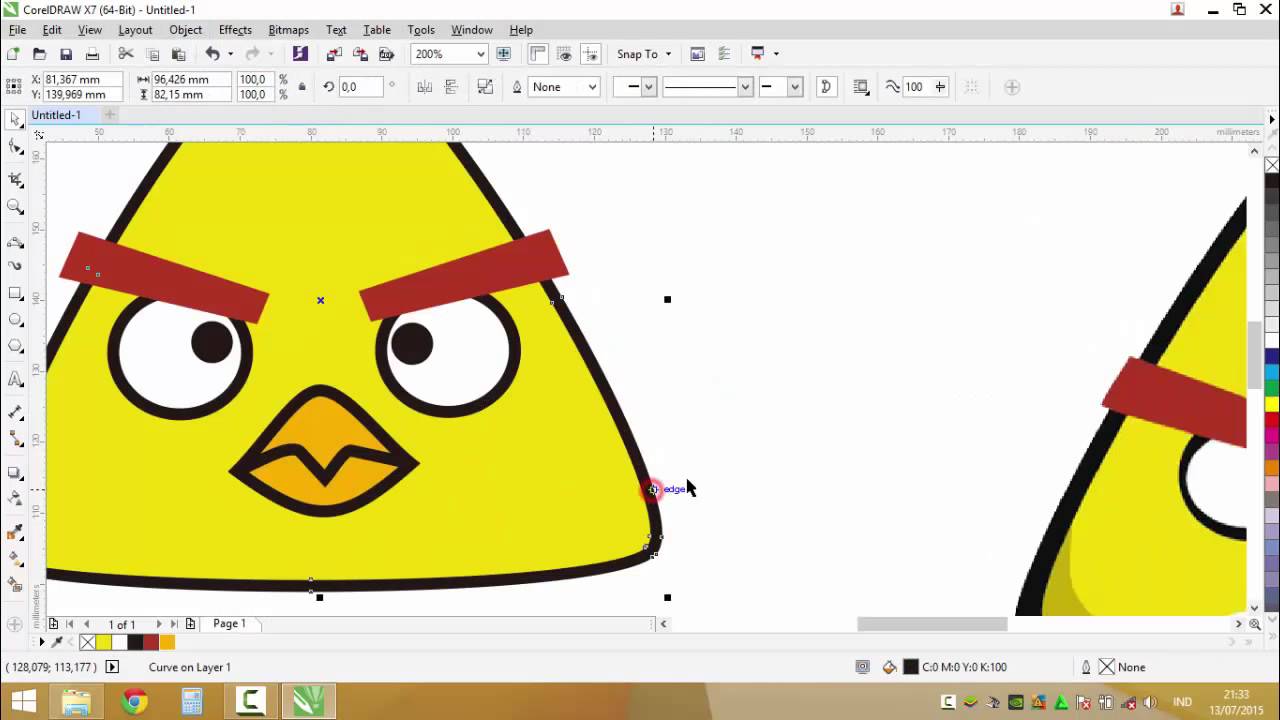Pick yellow swatch in document palette
Image resolution: width=1280 pixels, height=720 pixels.
[103, 642]
